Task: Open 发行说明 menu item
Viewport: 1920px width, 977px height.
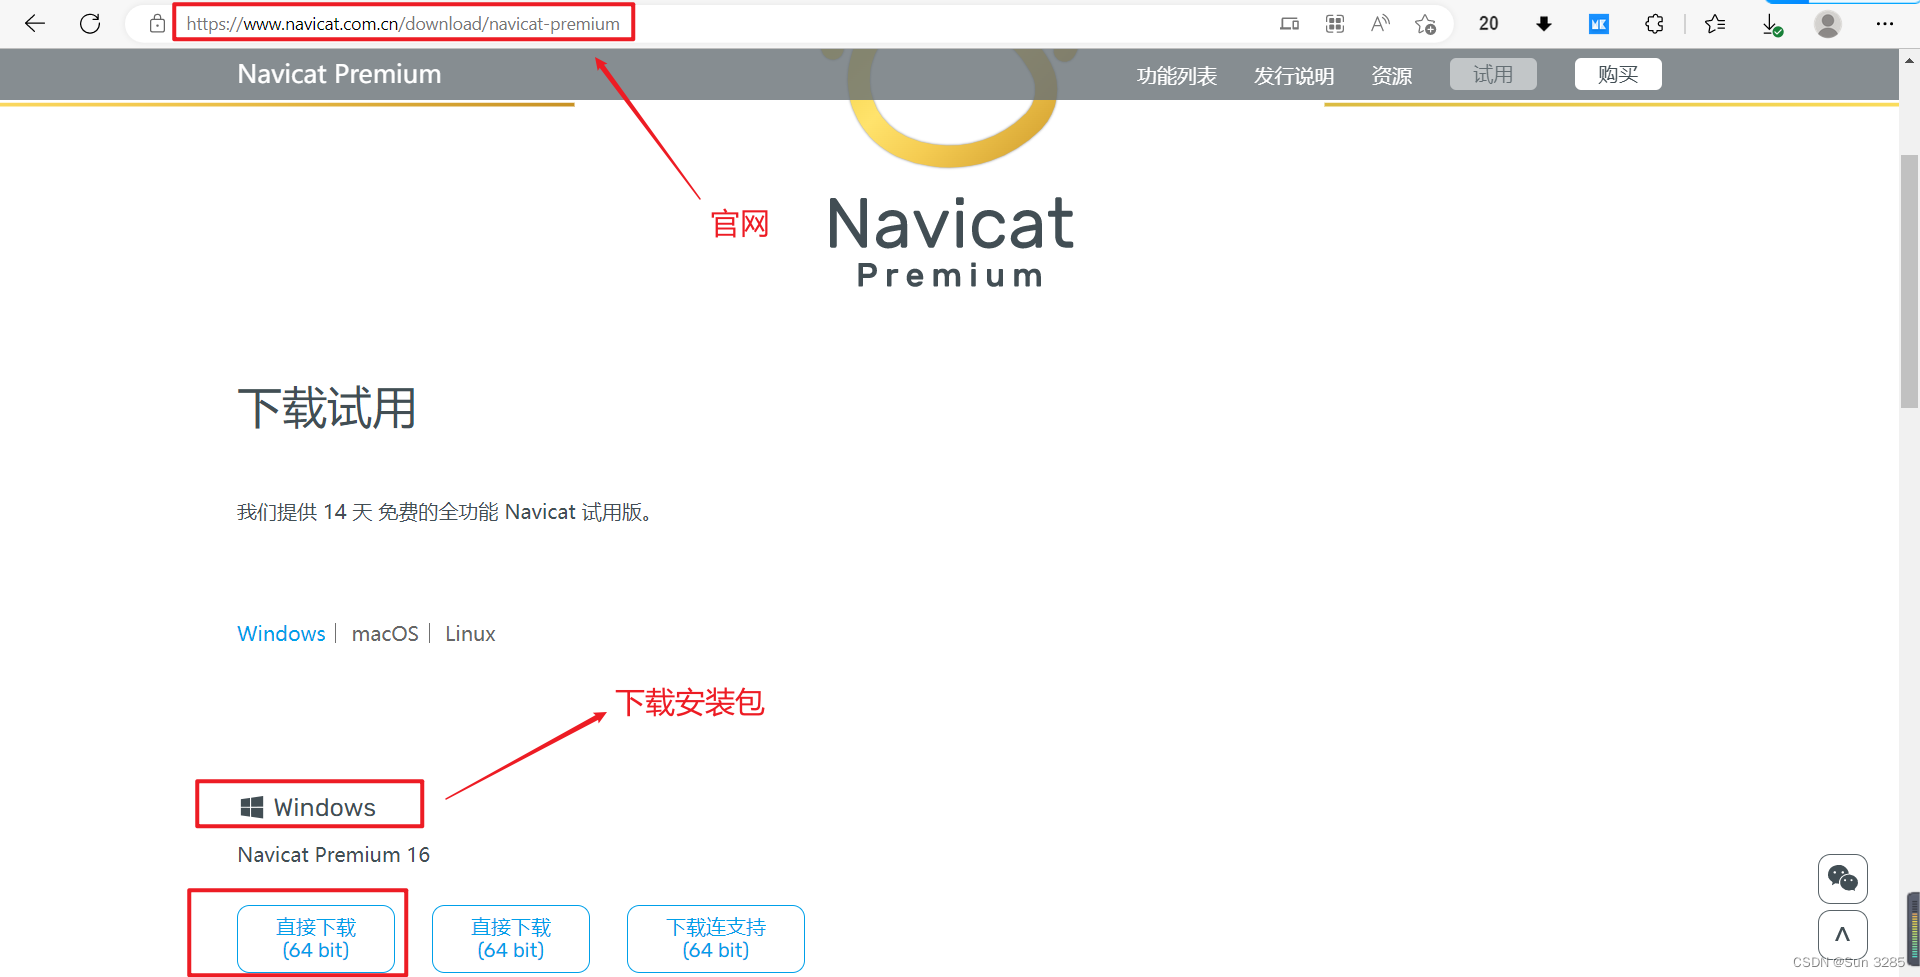Action: 1294,75
